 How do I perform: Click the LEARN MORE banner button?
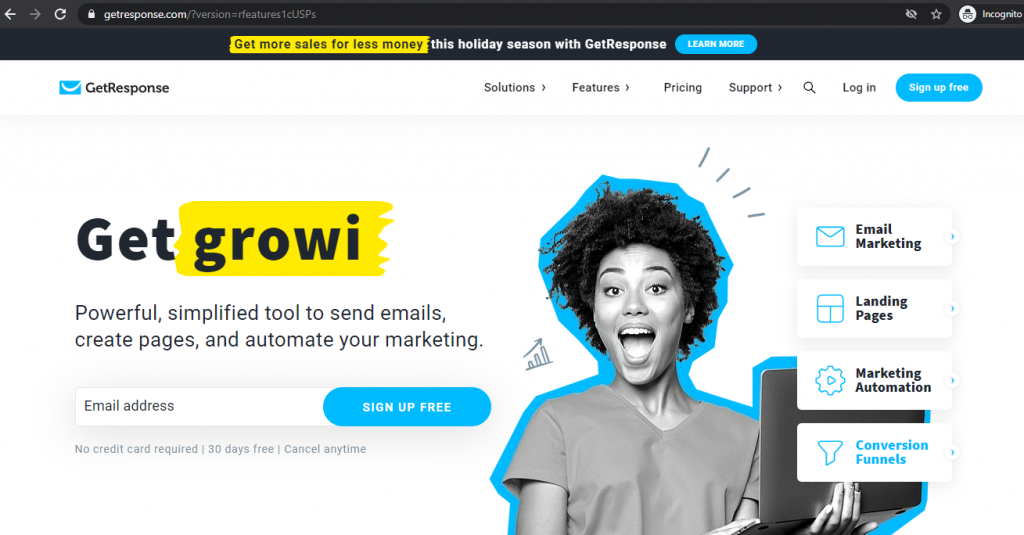click(716, 44)
